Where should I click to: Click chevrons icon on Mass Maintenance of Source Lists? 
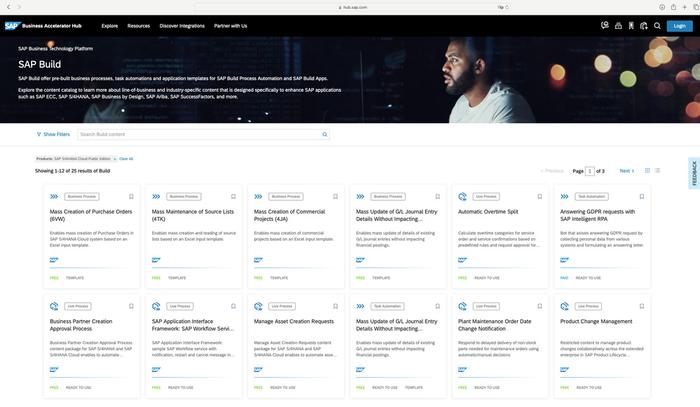point(156,196)
